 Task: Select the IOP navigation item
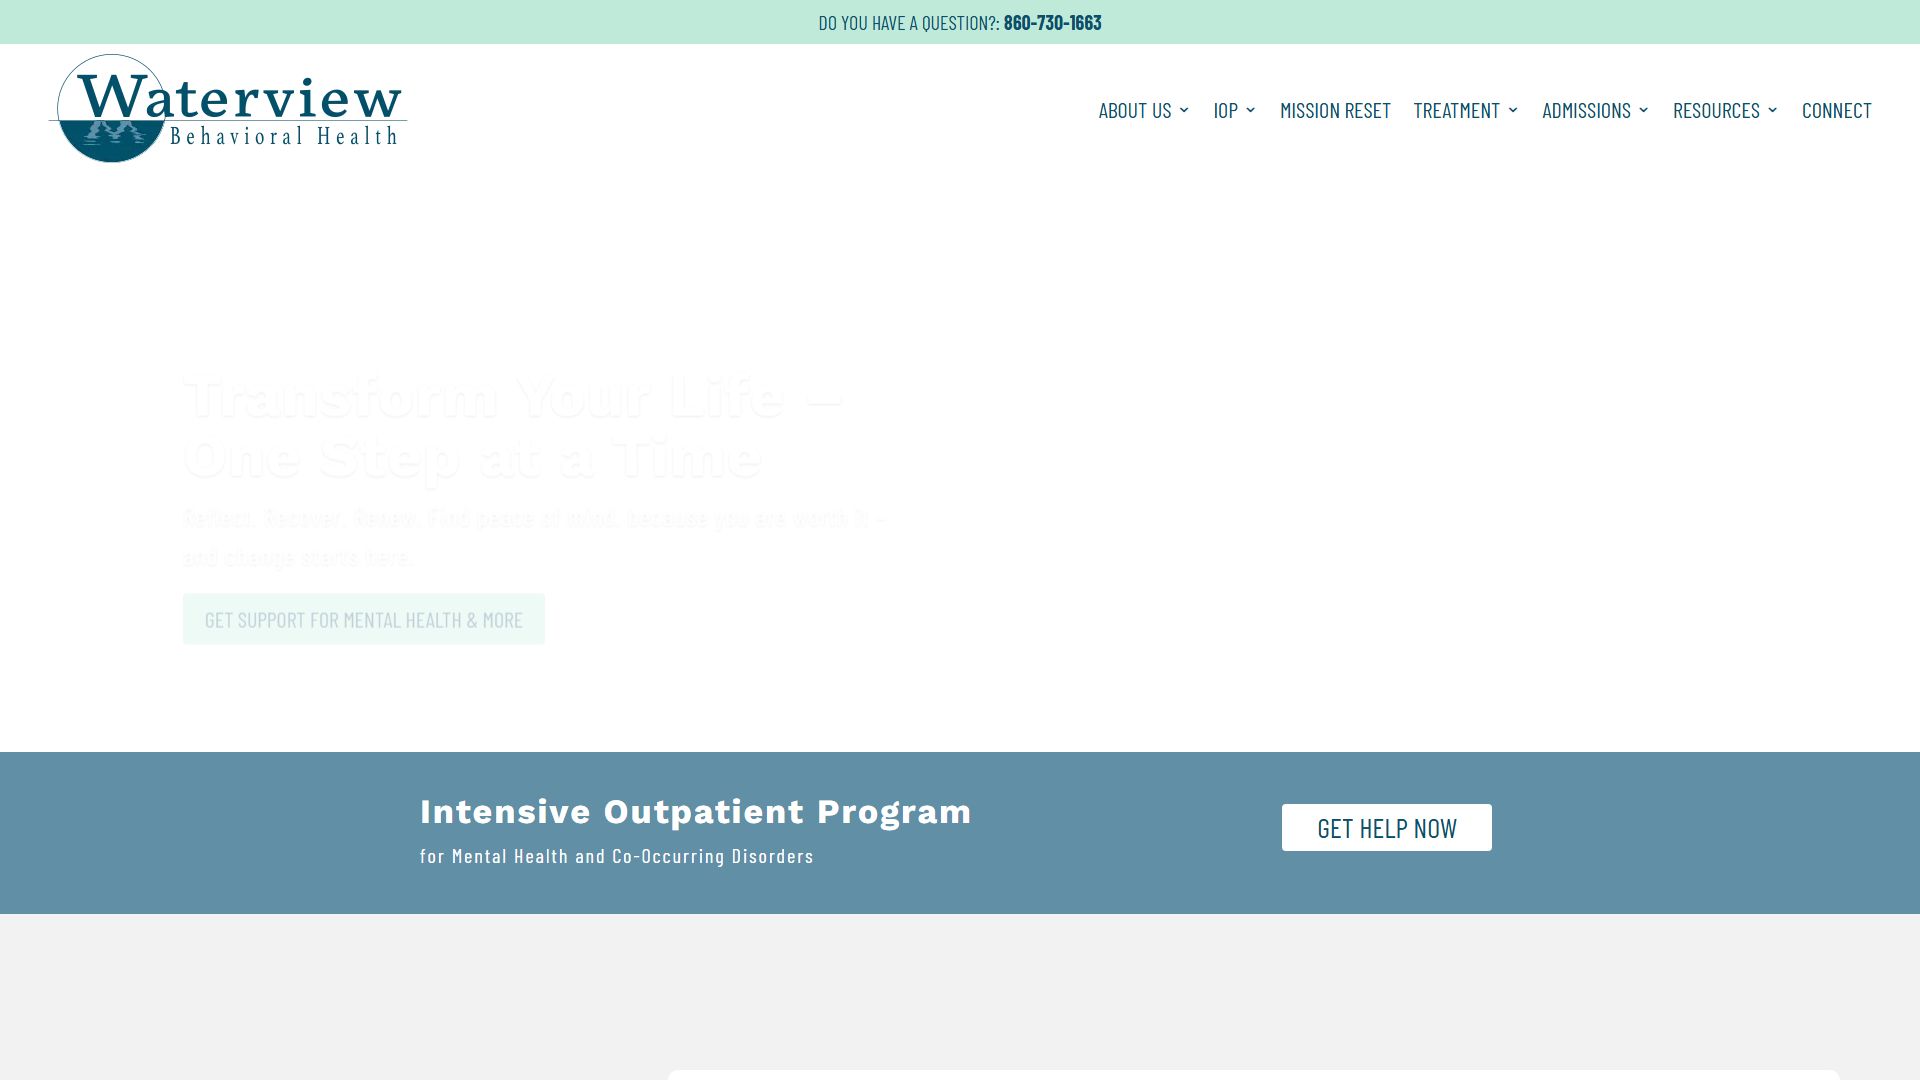(x=1226, y=110)
